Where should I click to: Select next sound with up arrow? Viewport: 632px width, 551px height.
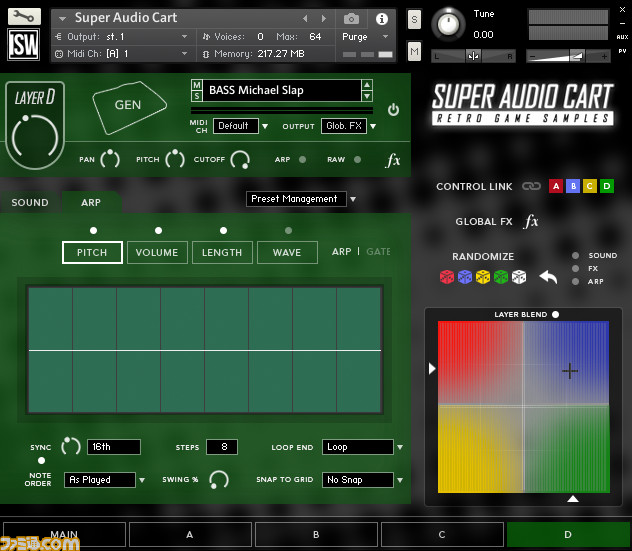coord(367,85)
